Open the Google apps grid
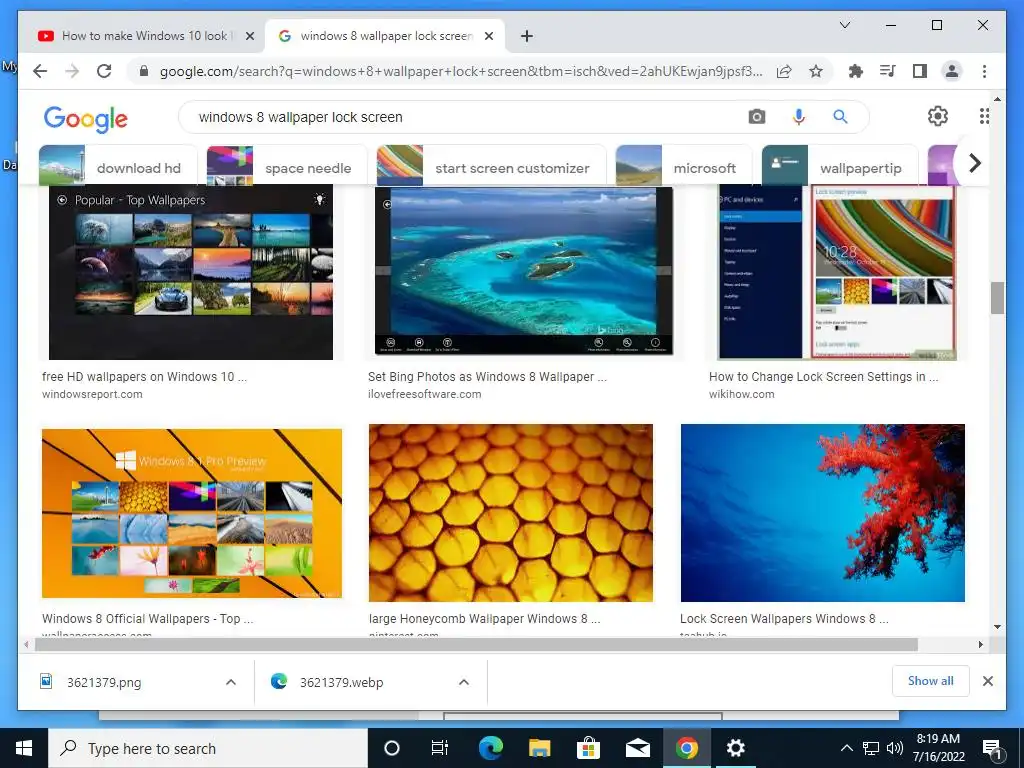Screen dimensions: 1024x768 pos(984,116)
